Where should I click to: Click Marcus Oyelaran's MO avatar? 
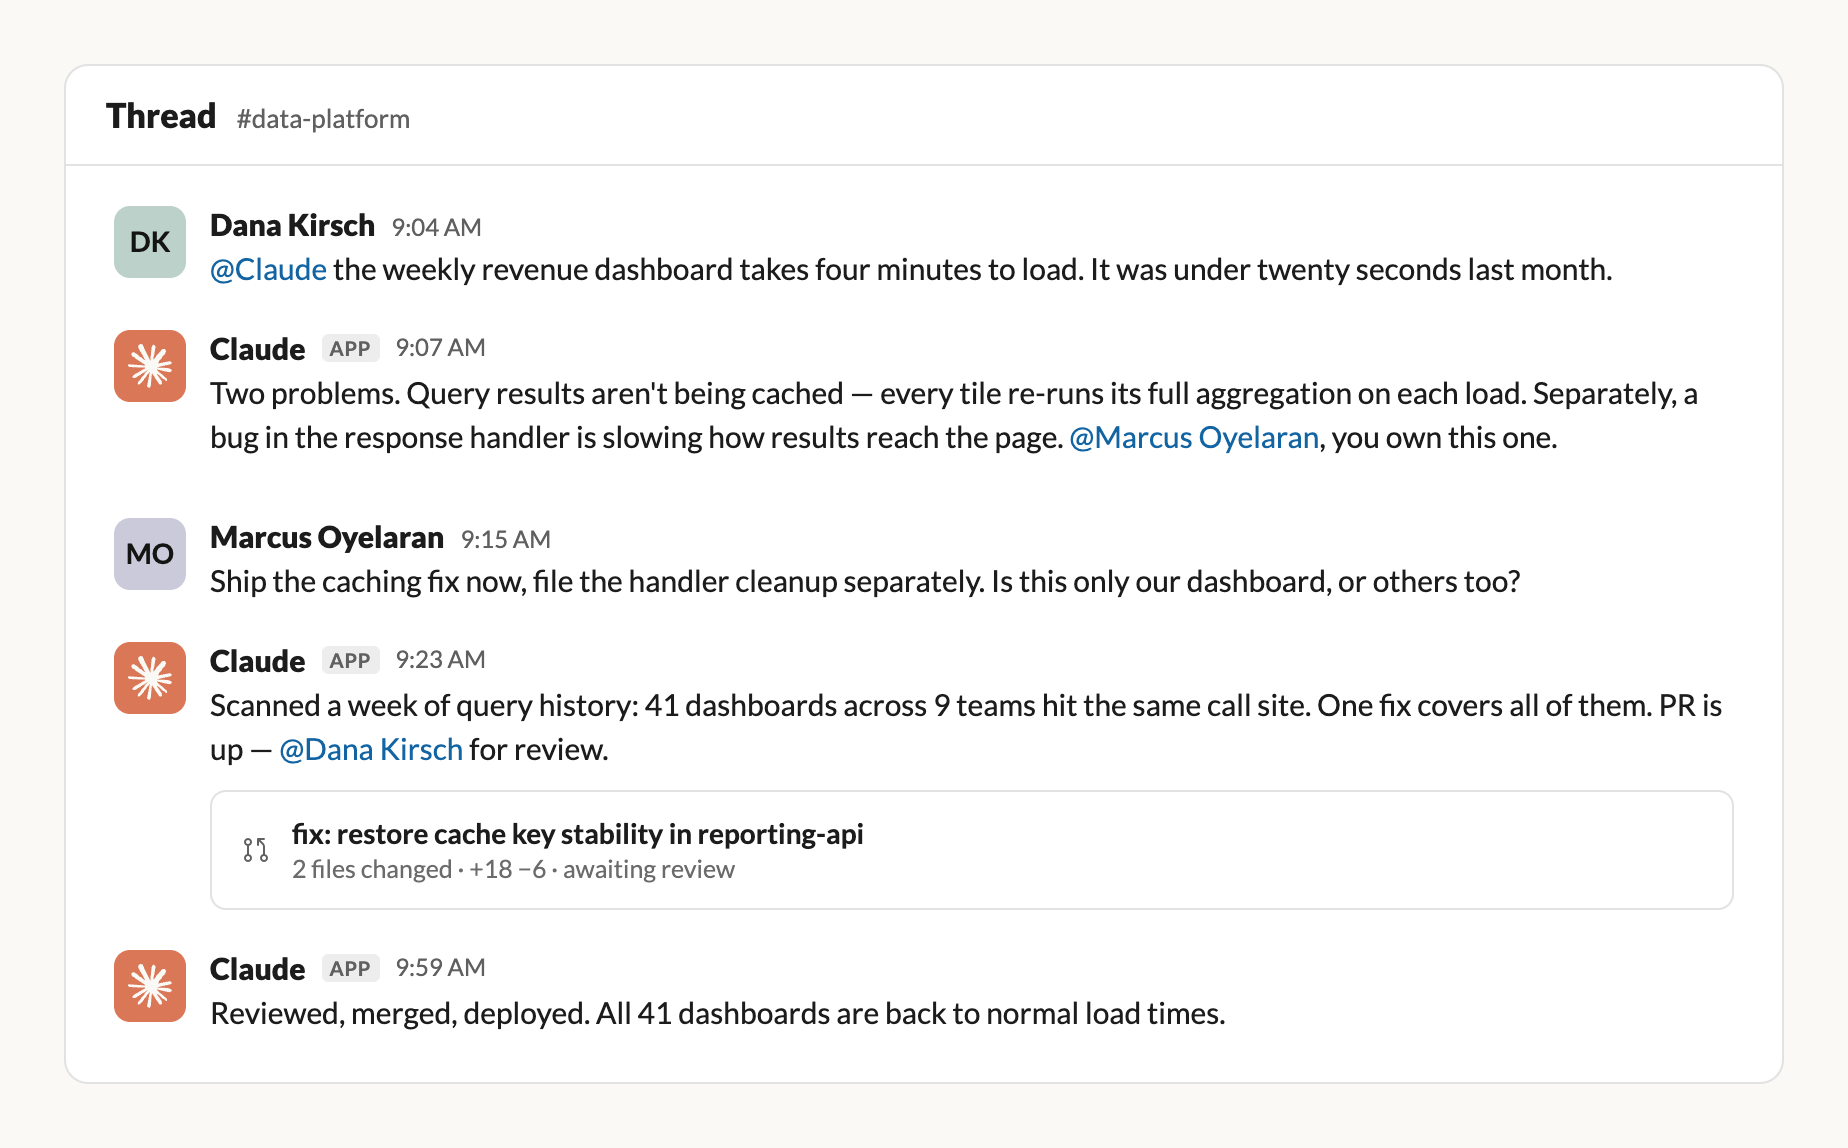pos(150,554)
